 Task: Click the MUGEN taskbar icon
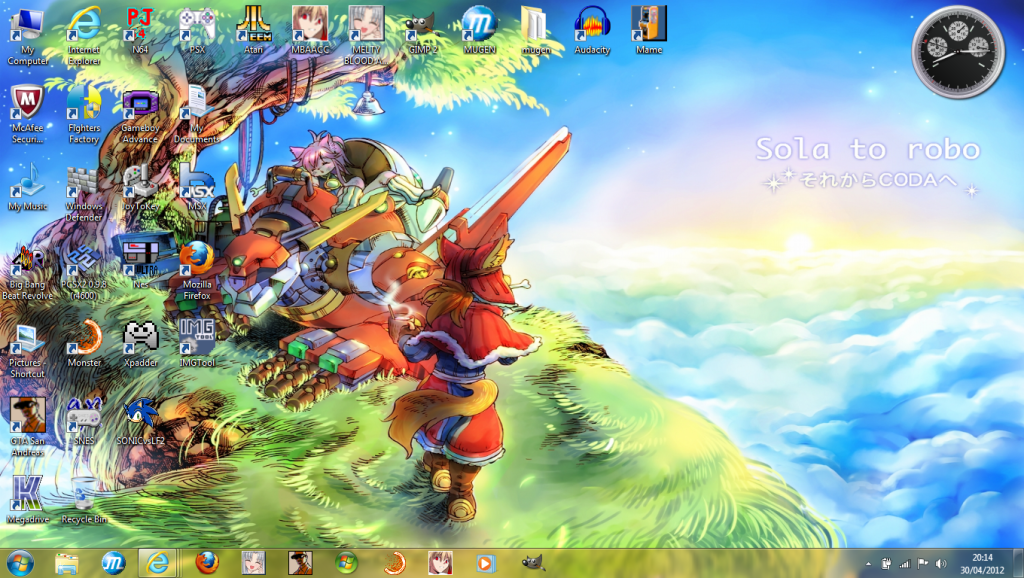[x=113, y=563]
